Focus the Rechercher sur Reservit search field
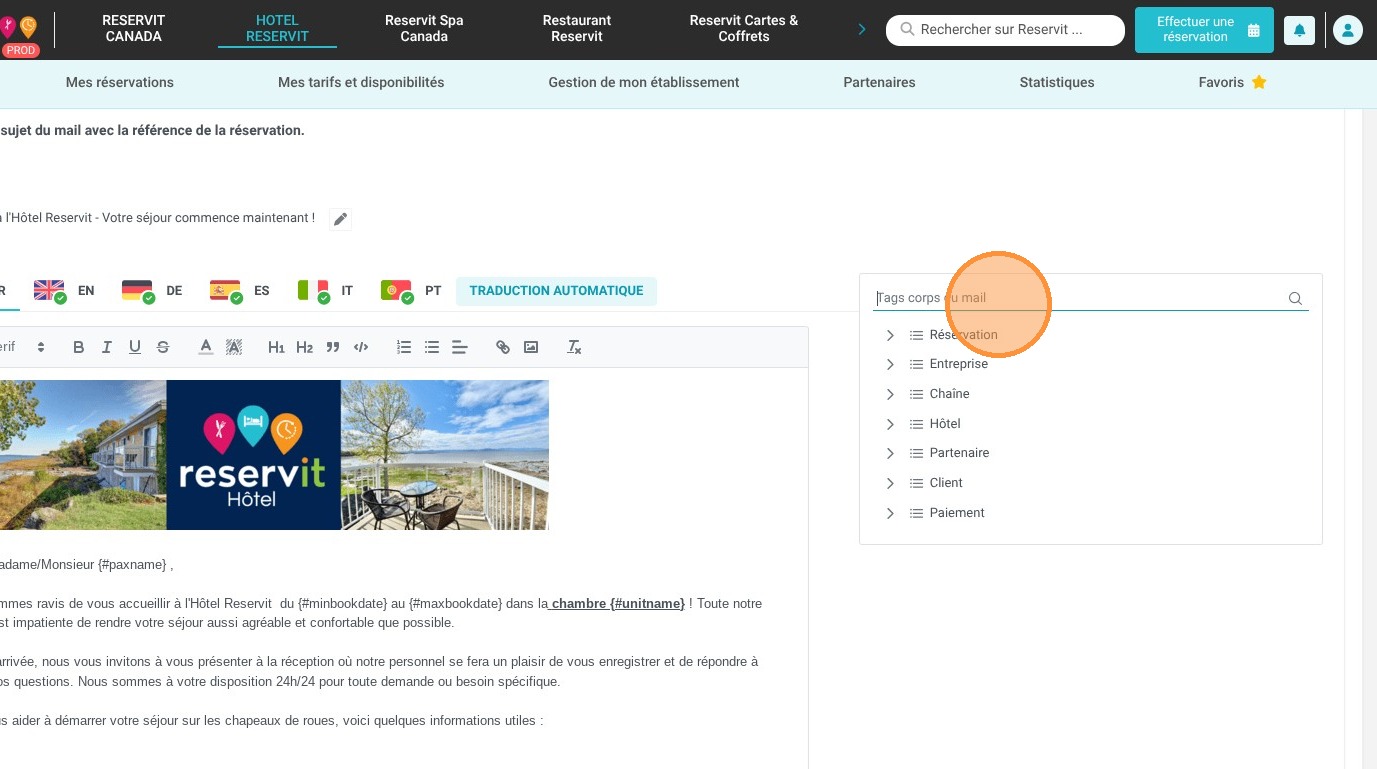 pos(1005,30)
